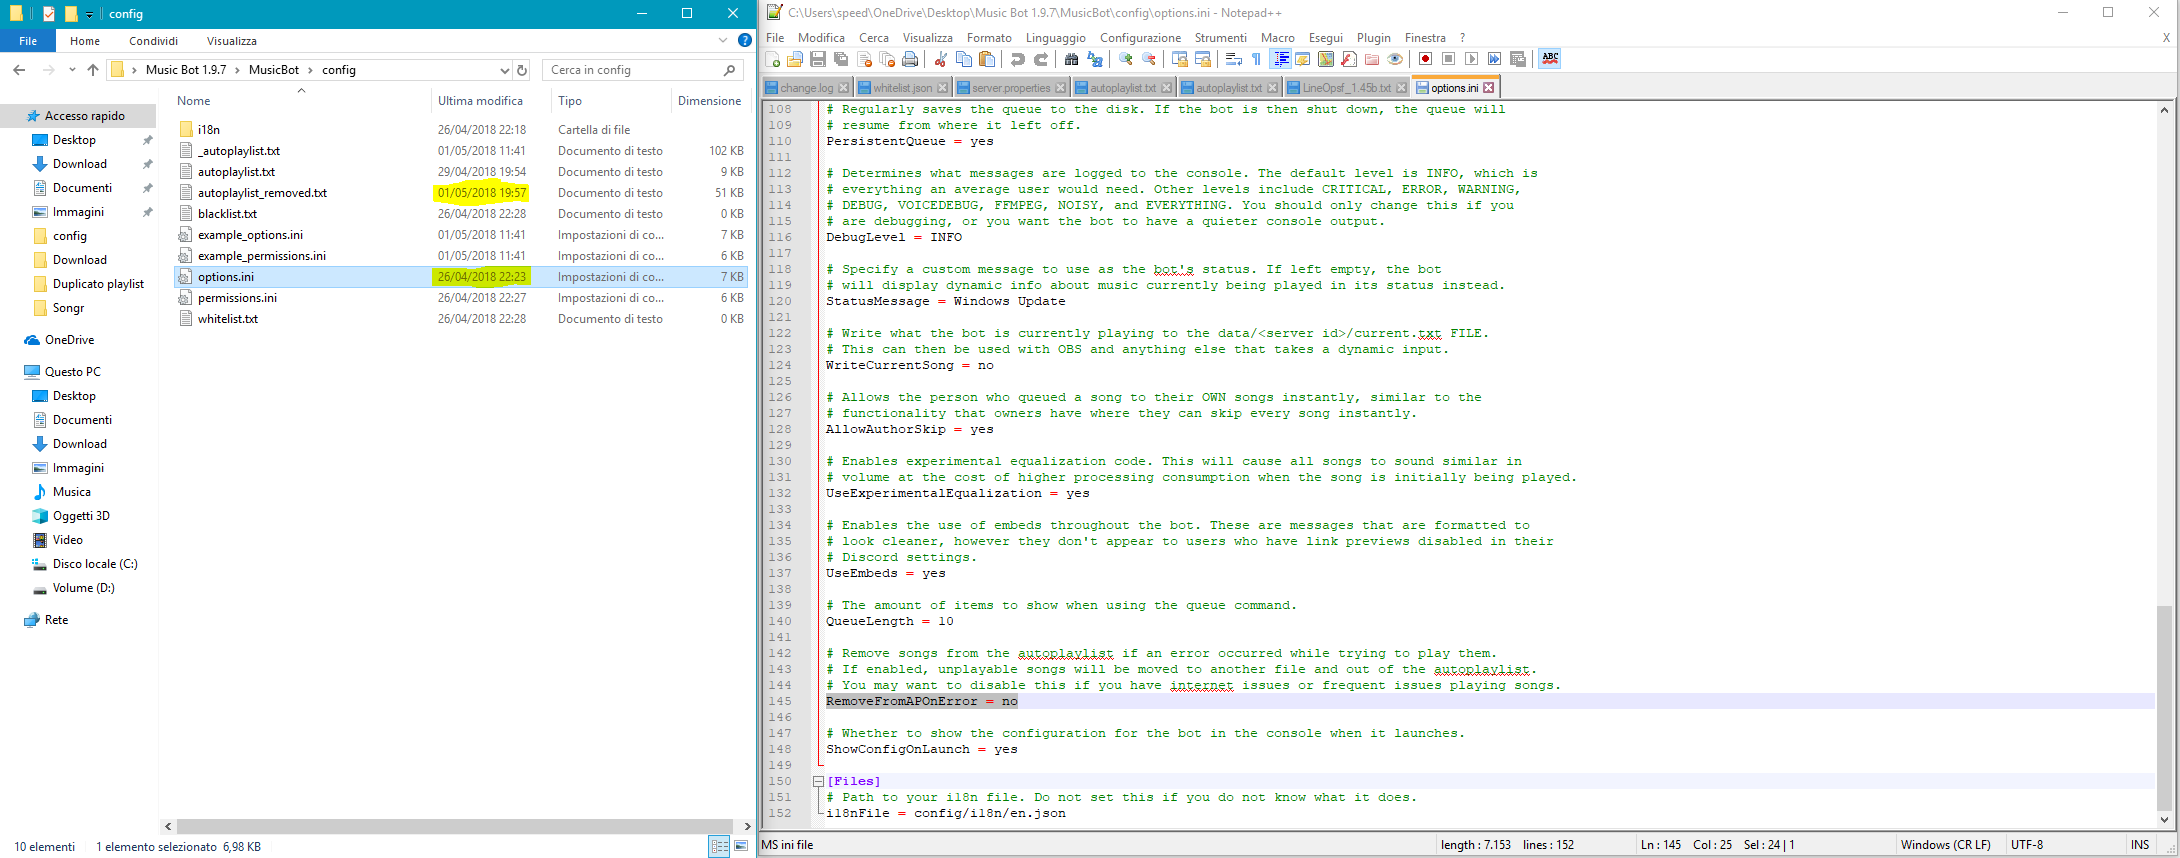Click the blue File button in Explorer

pyautogui.click(x=28, y=41)
